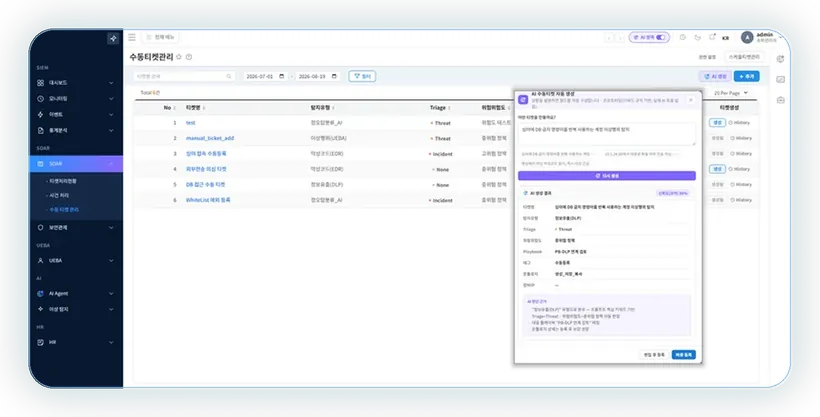Expand the 통계분석 menu chevron

tap(111, 130)
